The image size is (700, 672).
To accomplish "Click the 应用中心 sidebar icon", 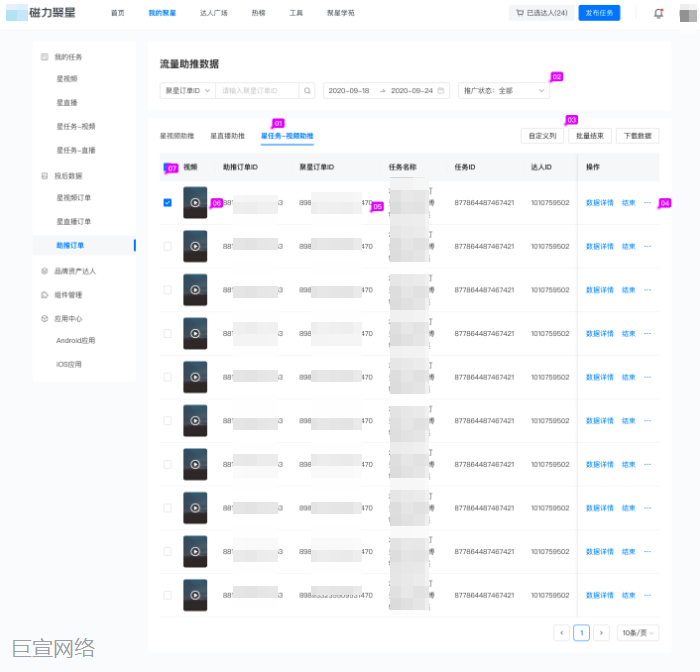I will (44, 318).
